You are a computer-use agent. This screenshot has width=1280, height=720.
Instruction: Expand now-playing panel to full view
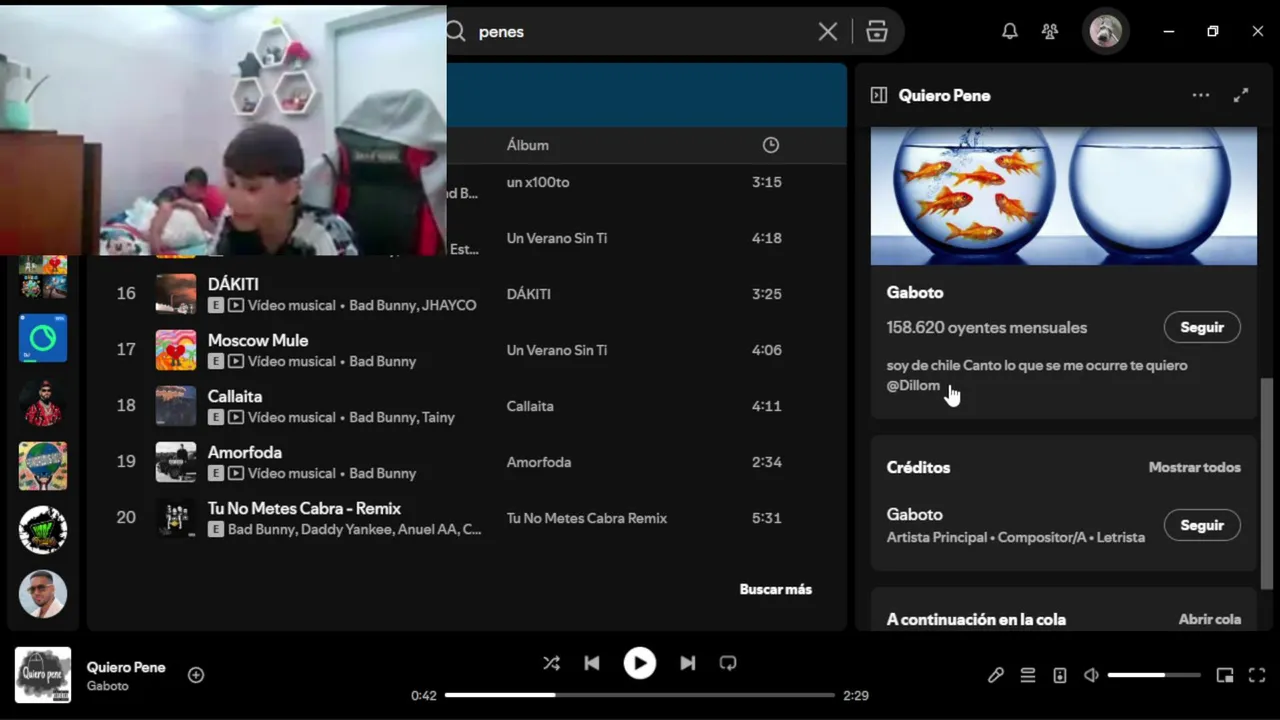[x=1241, y=95]
